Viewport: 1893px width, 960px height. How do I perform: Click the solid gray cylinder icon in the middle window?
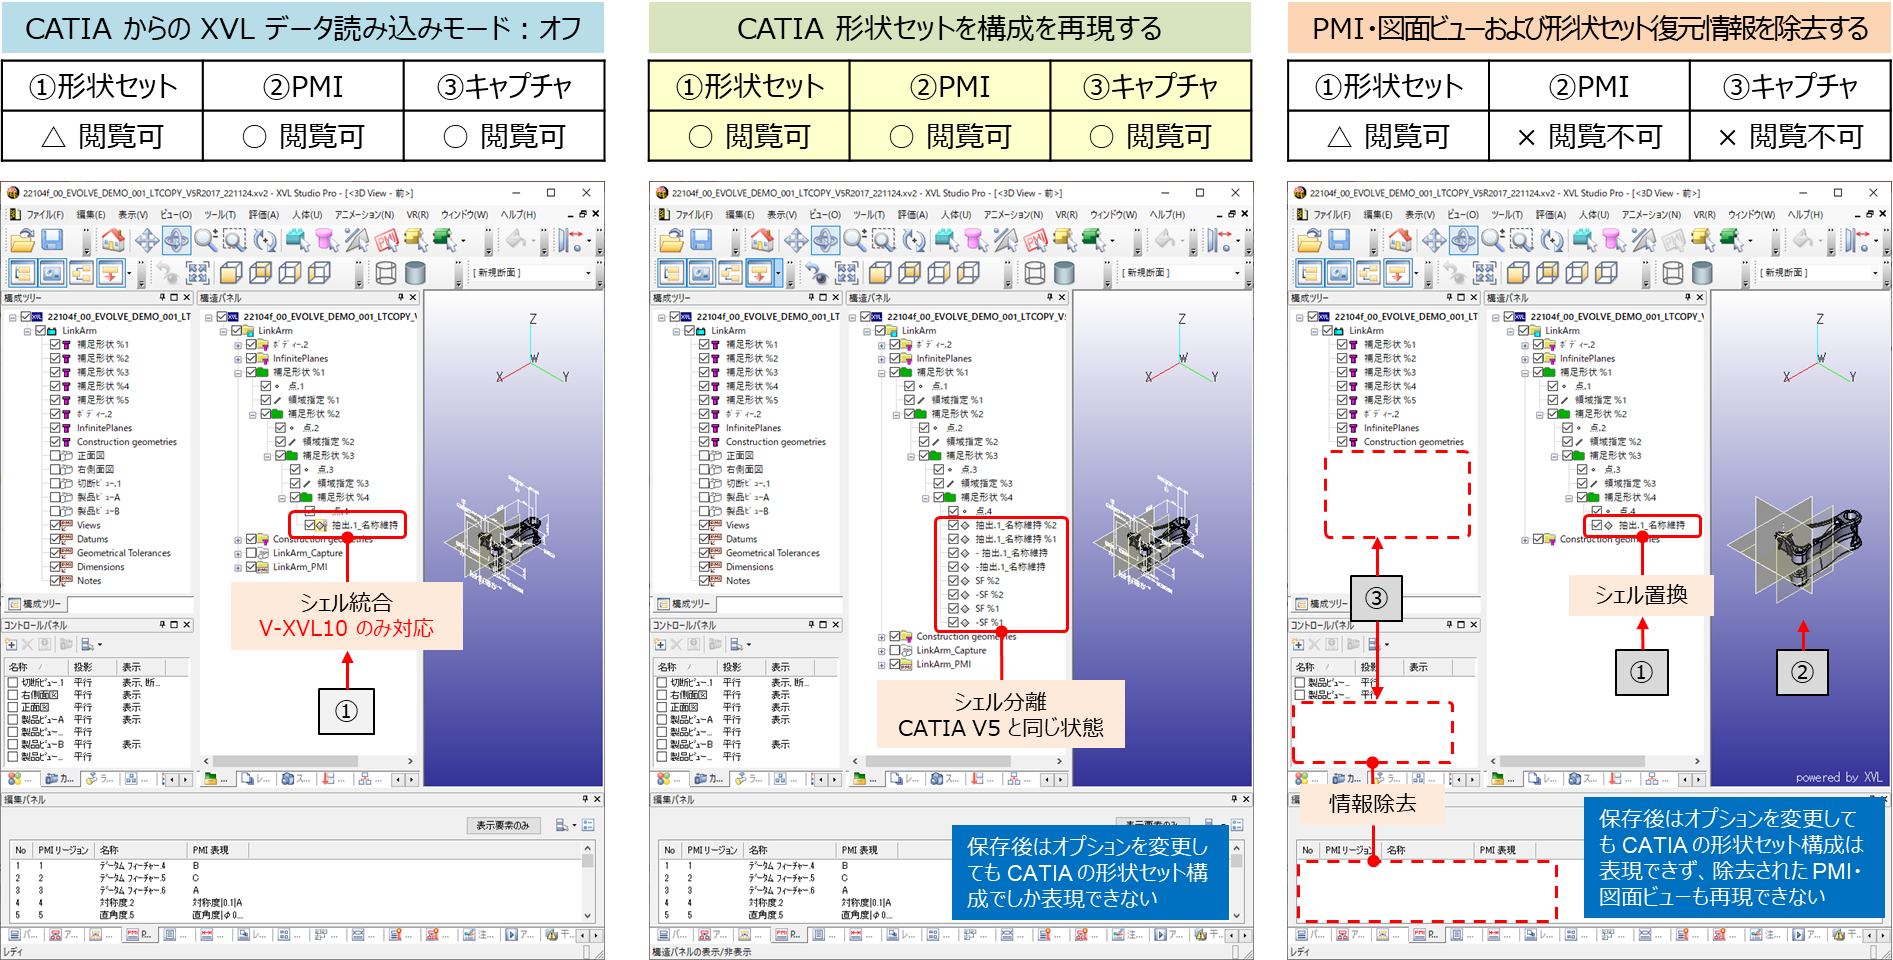point(1064,273)
